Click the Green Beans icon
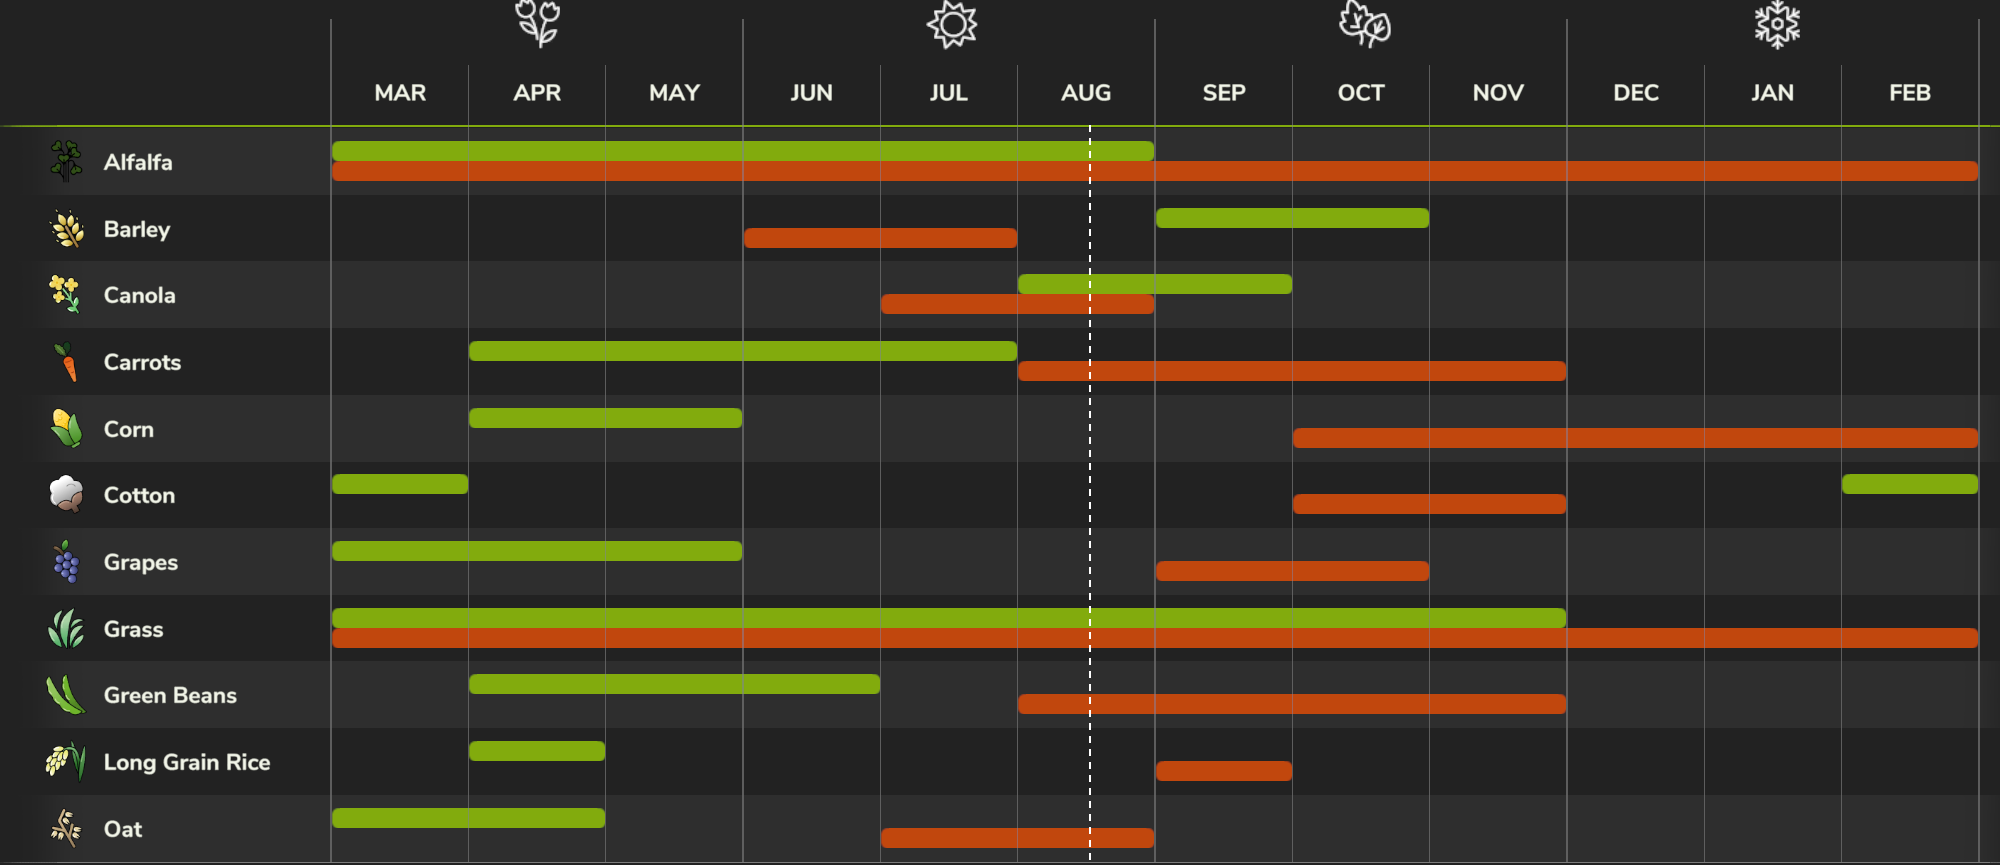Image resolution: width=2000 pixels, height=865 pixels. click(66, 695)
